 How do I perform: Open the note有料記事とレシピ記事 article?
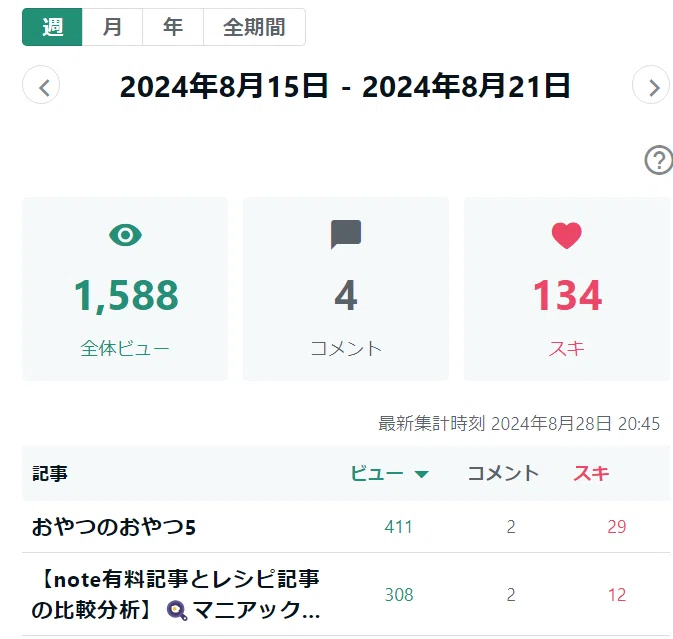(176, 594)
